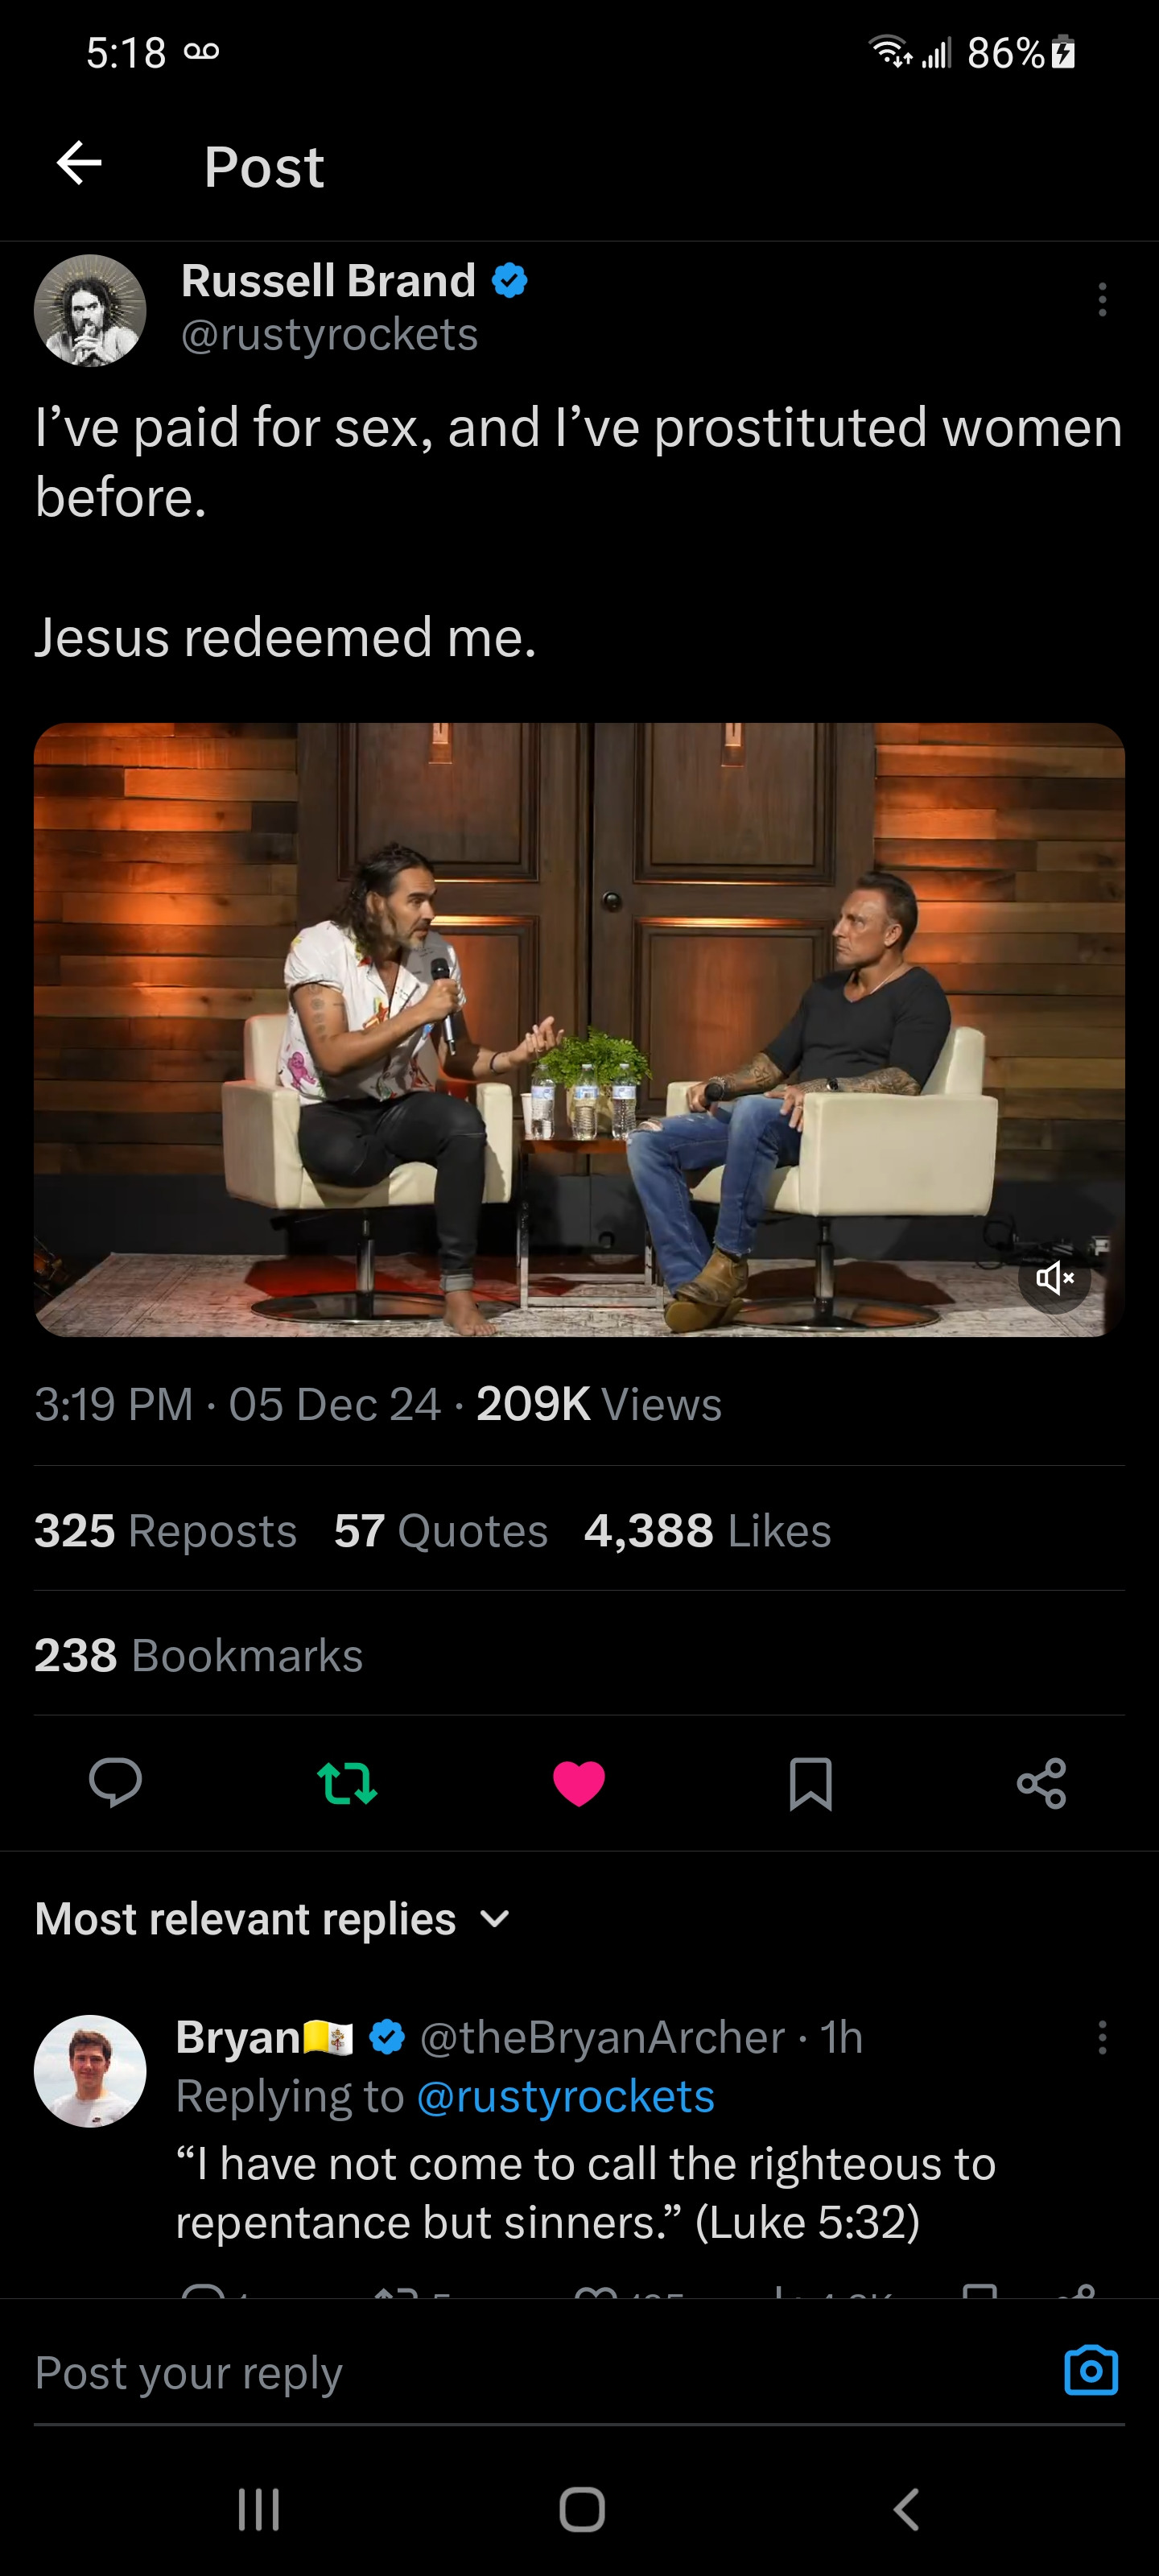Screen dimensions: 1159x2576
Task: Show the 4,388 Likes list
Action: tap(707, 1530)
